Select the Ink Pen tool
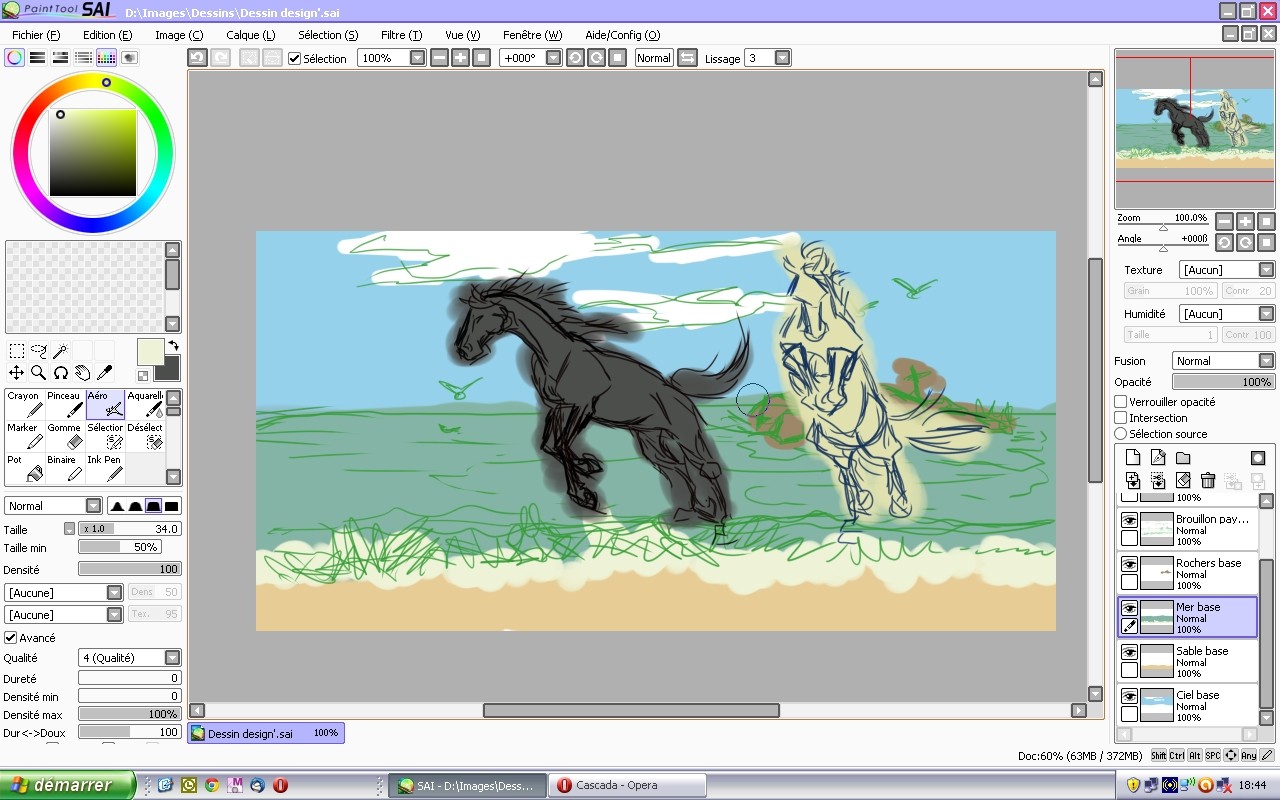 105,468
